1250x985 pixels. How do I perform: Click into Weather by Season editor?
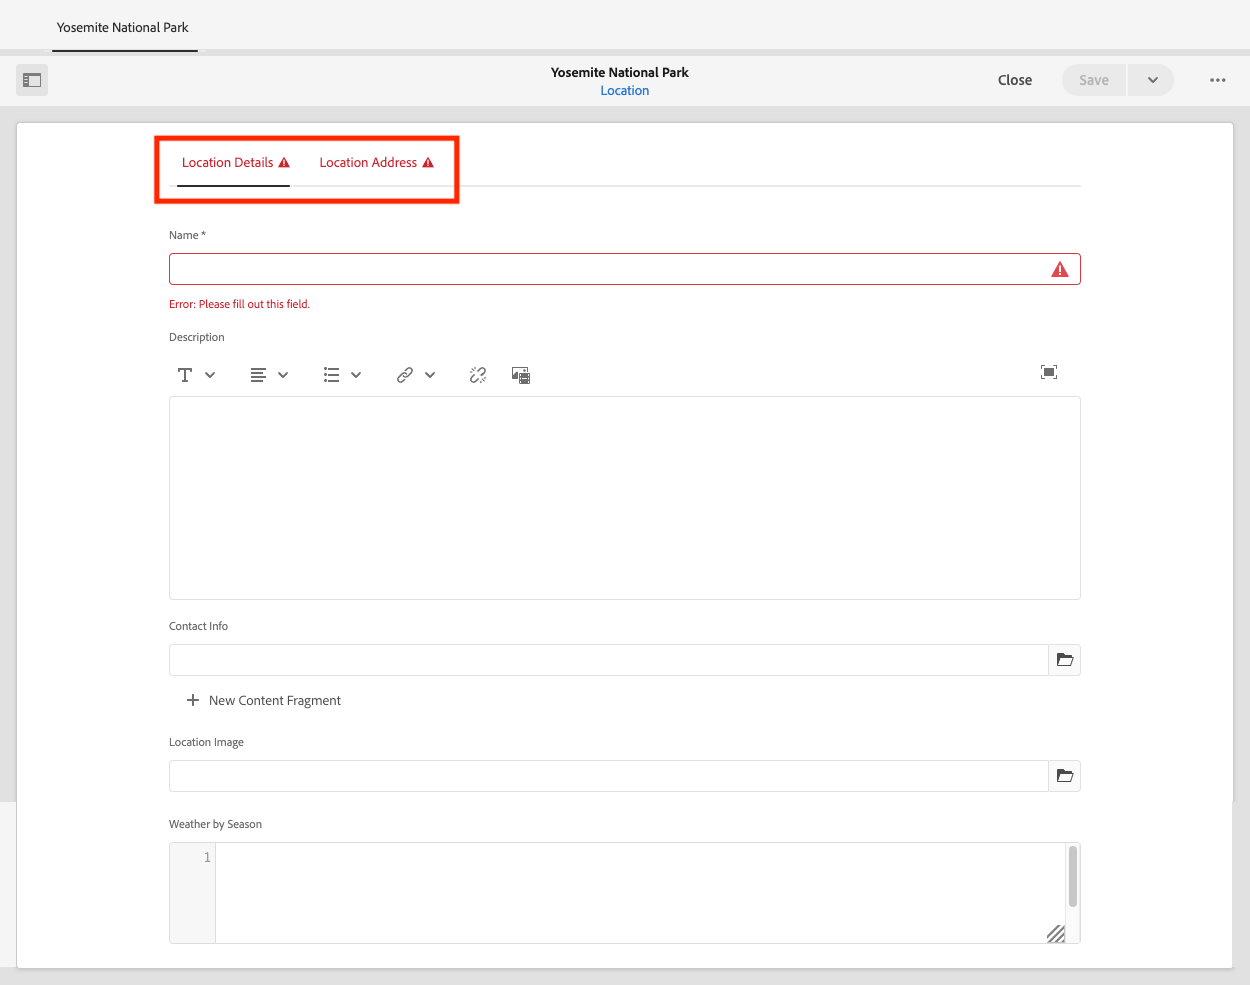[x=640, y=893]
